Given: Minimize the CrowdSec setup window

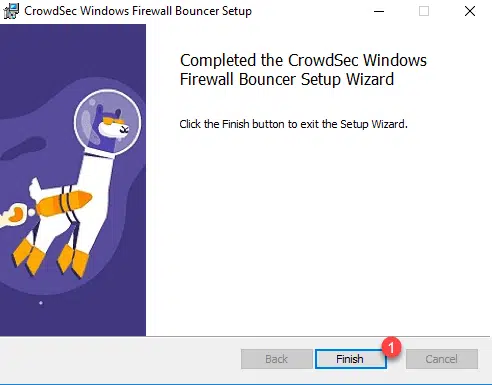Looking at the screenshot, I should 379,11.
